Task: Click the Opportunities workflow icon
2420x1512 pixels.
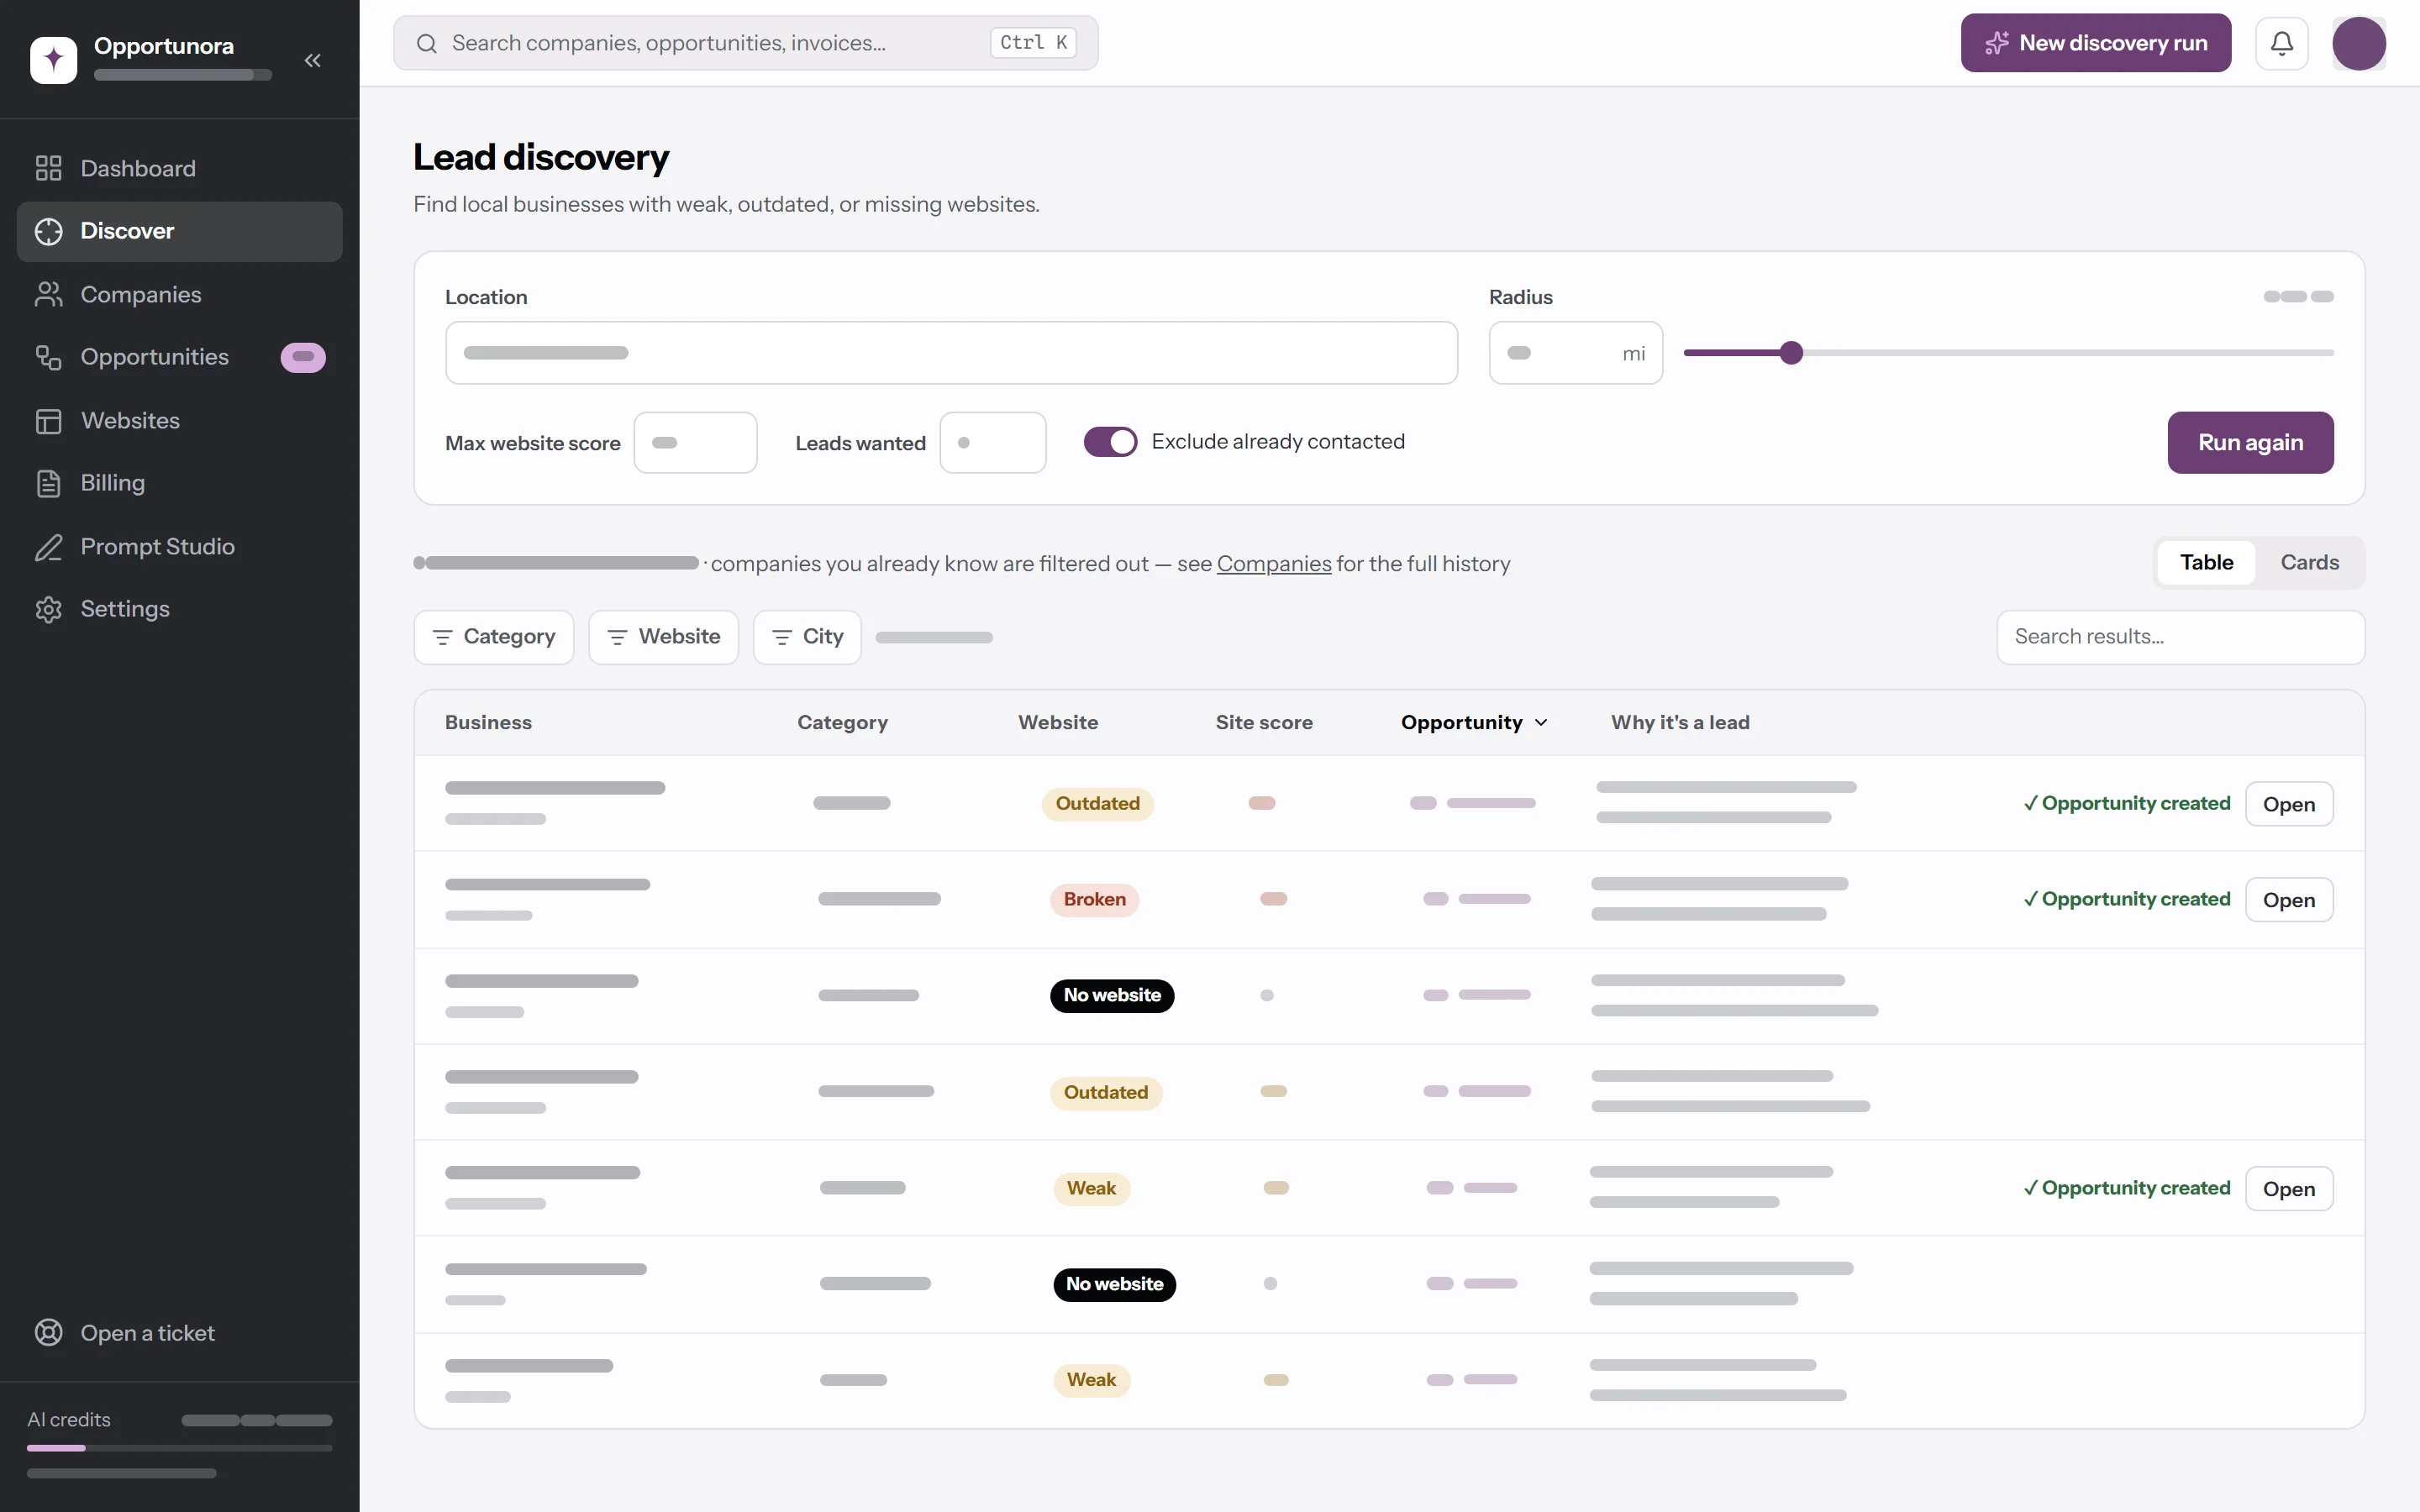Action: click(48, 357)
